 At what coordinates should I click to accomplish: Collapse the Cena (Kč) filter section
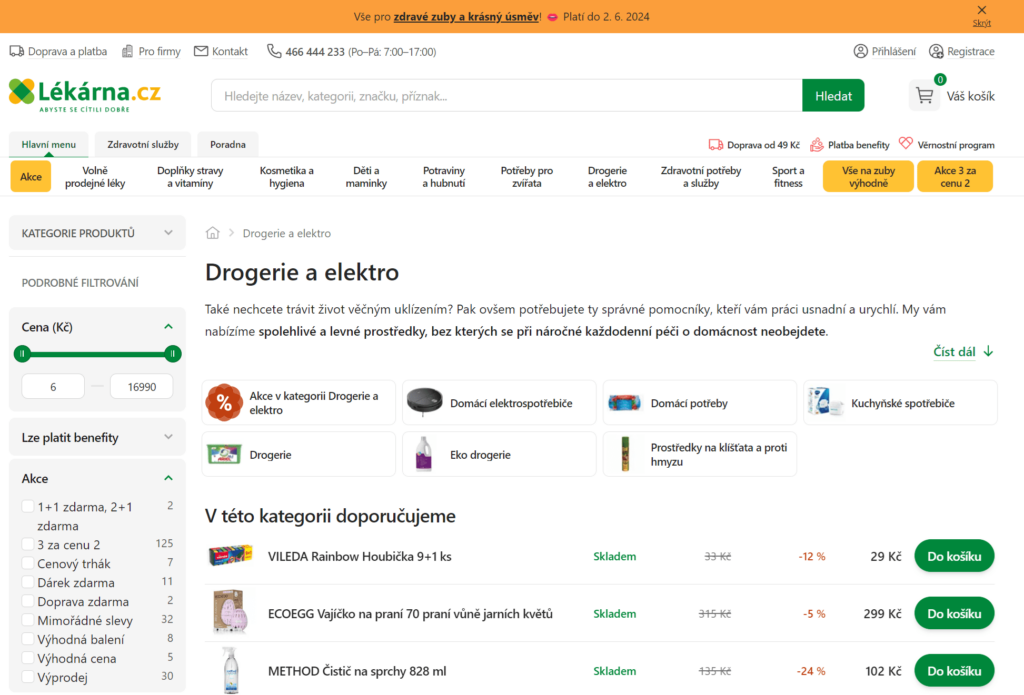click(x=168, y=326)
